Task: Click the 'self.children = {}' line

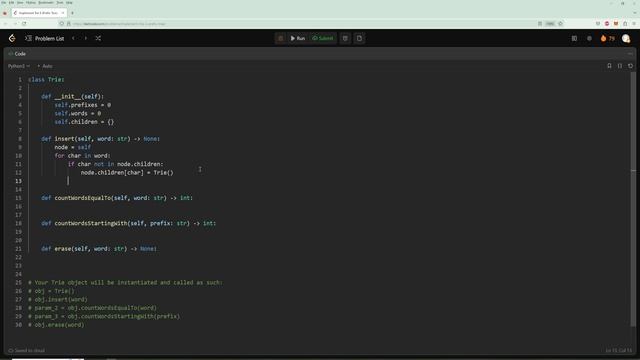Action: point(84,122)
